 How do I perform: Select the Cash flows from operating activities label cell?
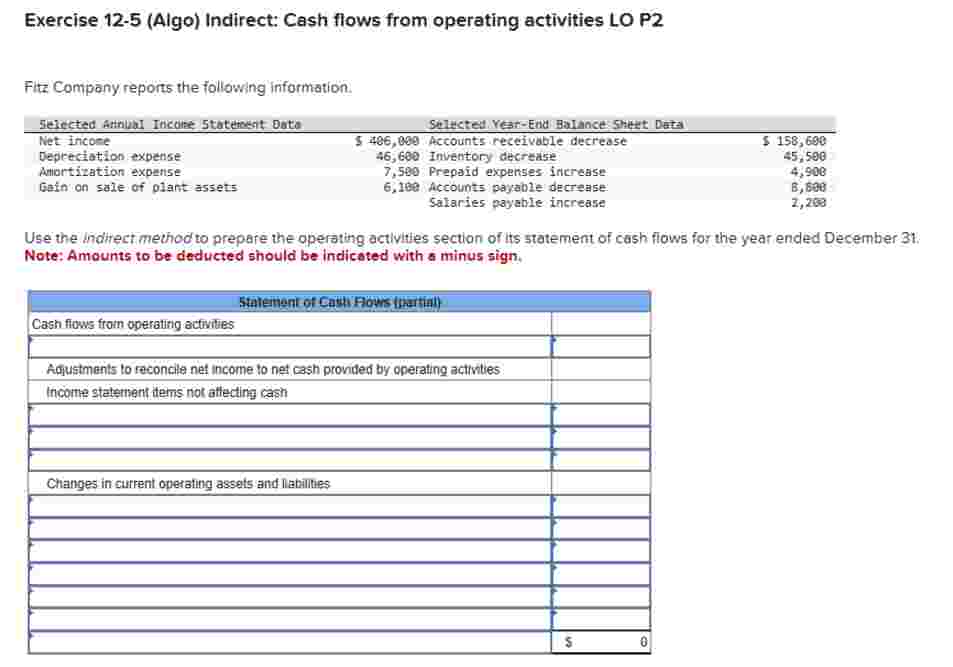[135, 324]
